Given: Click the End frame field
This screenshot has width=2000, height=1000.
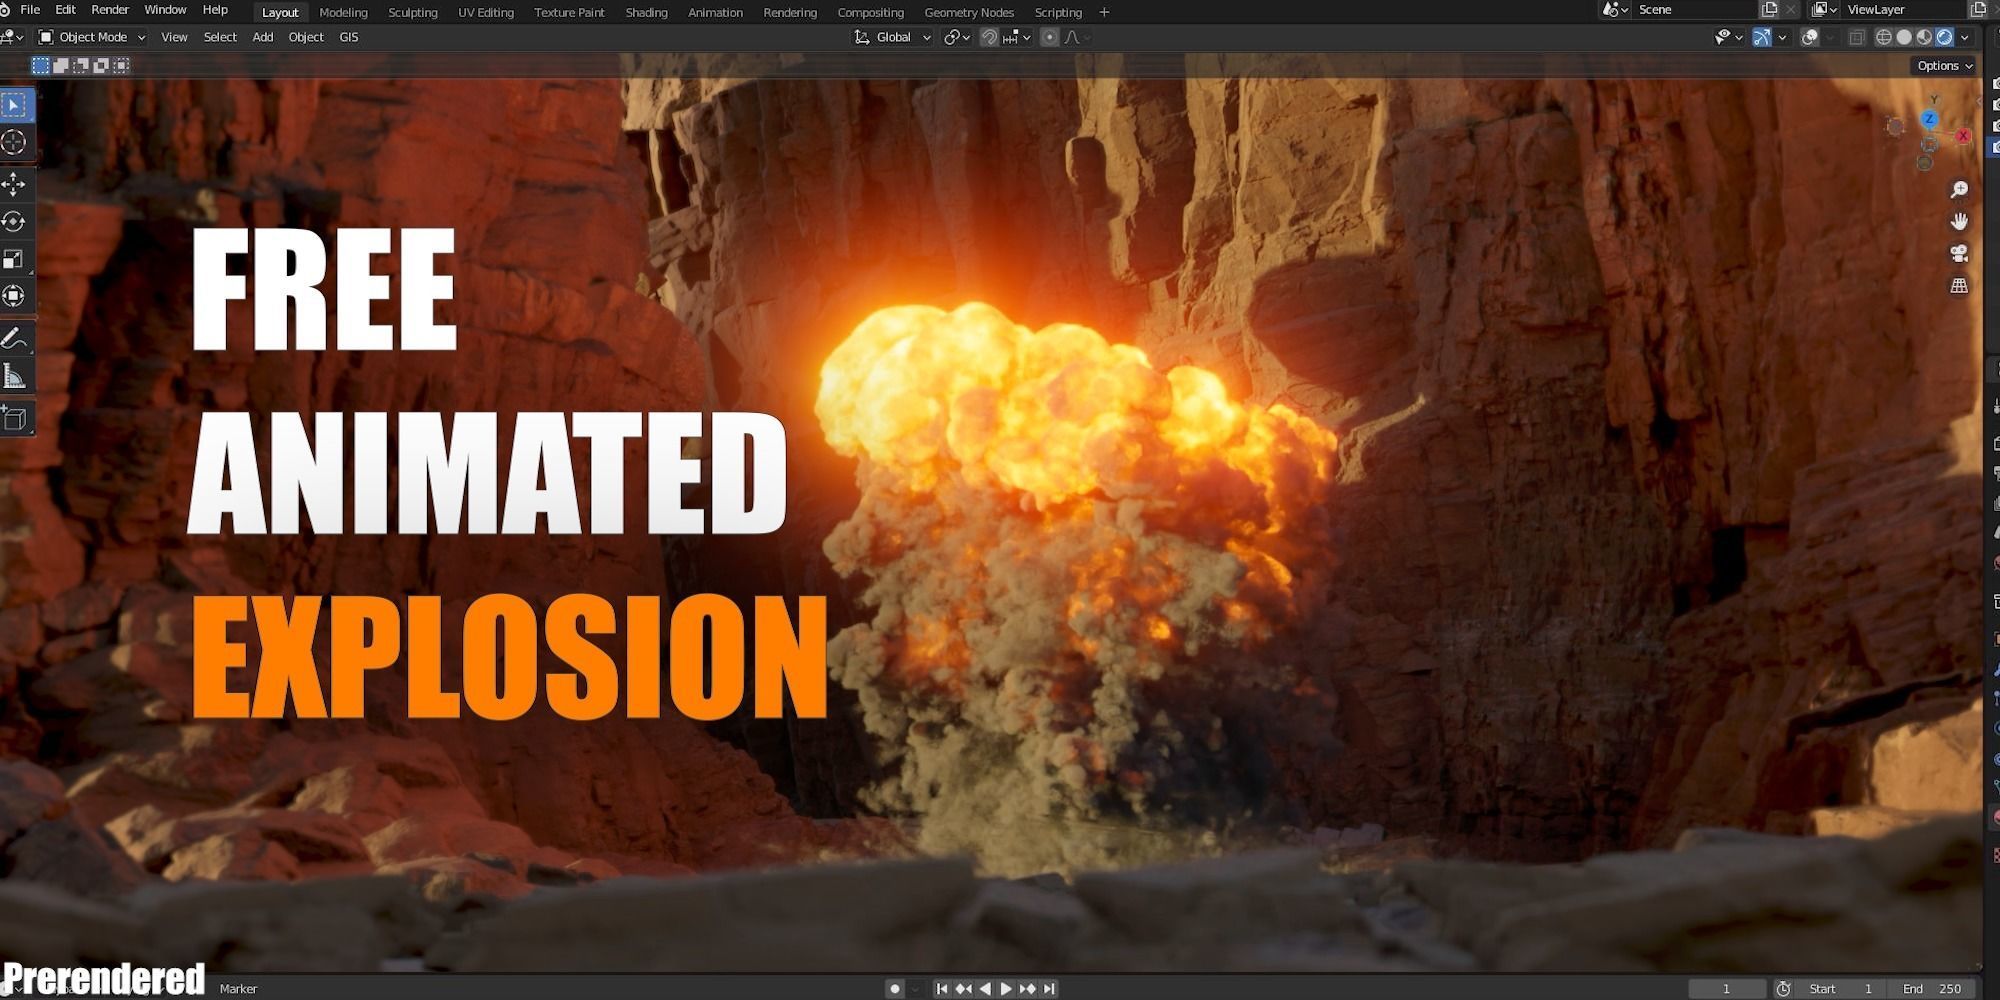Looking at the screenshot, I should (x=1931, y=988).
